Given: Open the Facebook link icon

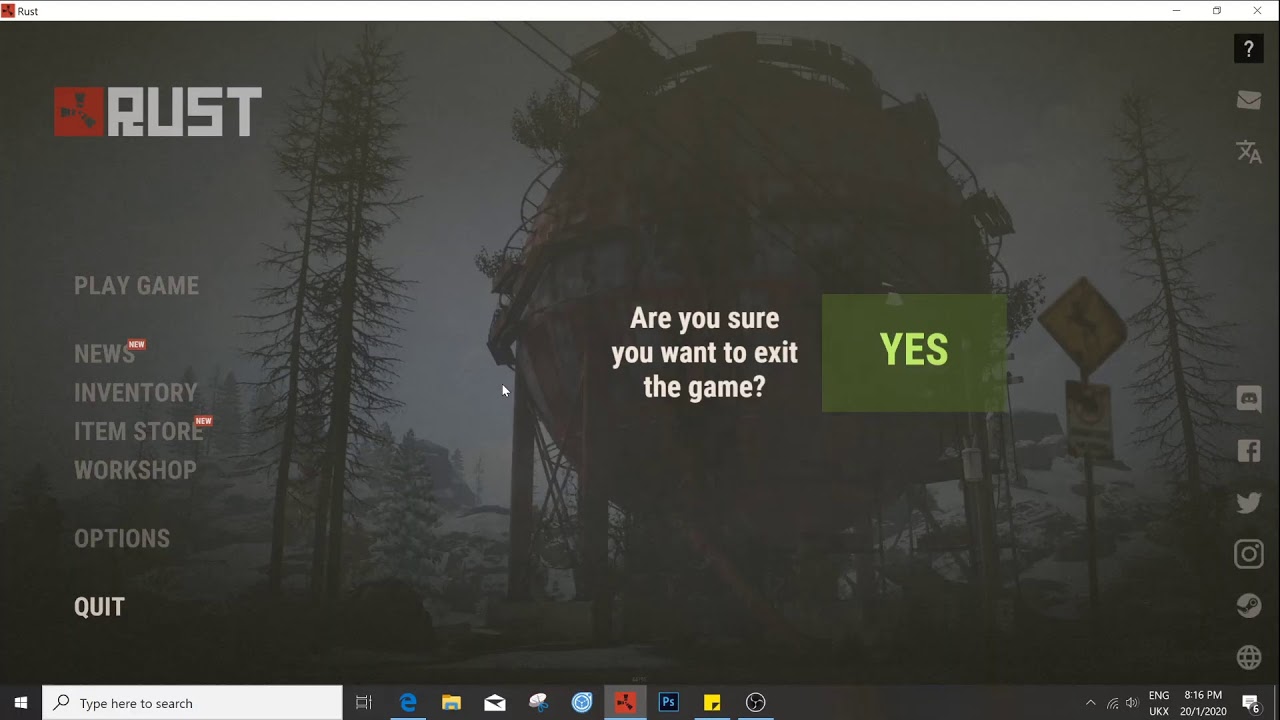Looking at the screenshot, I should pyautogui.click(x=1249, y=450).
